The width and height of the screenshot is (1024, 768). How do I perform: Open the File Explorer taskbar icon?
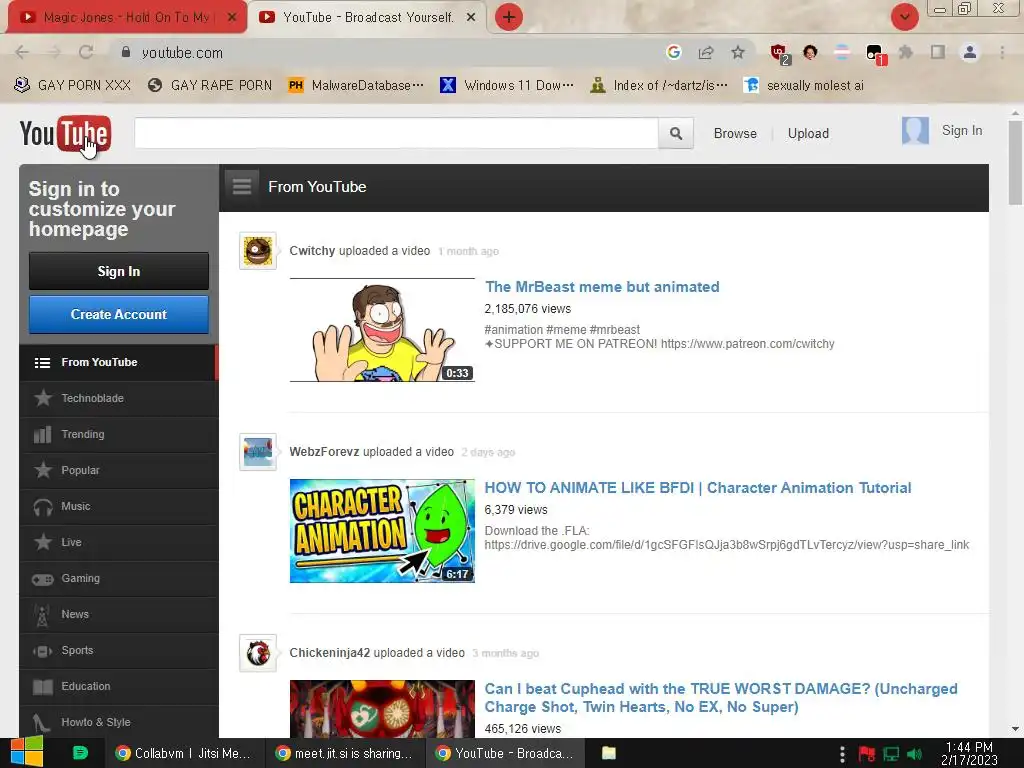609,753
